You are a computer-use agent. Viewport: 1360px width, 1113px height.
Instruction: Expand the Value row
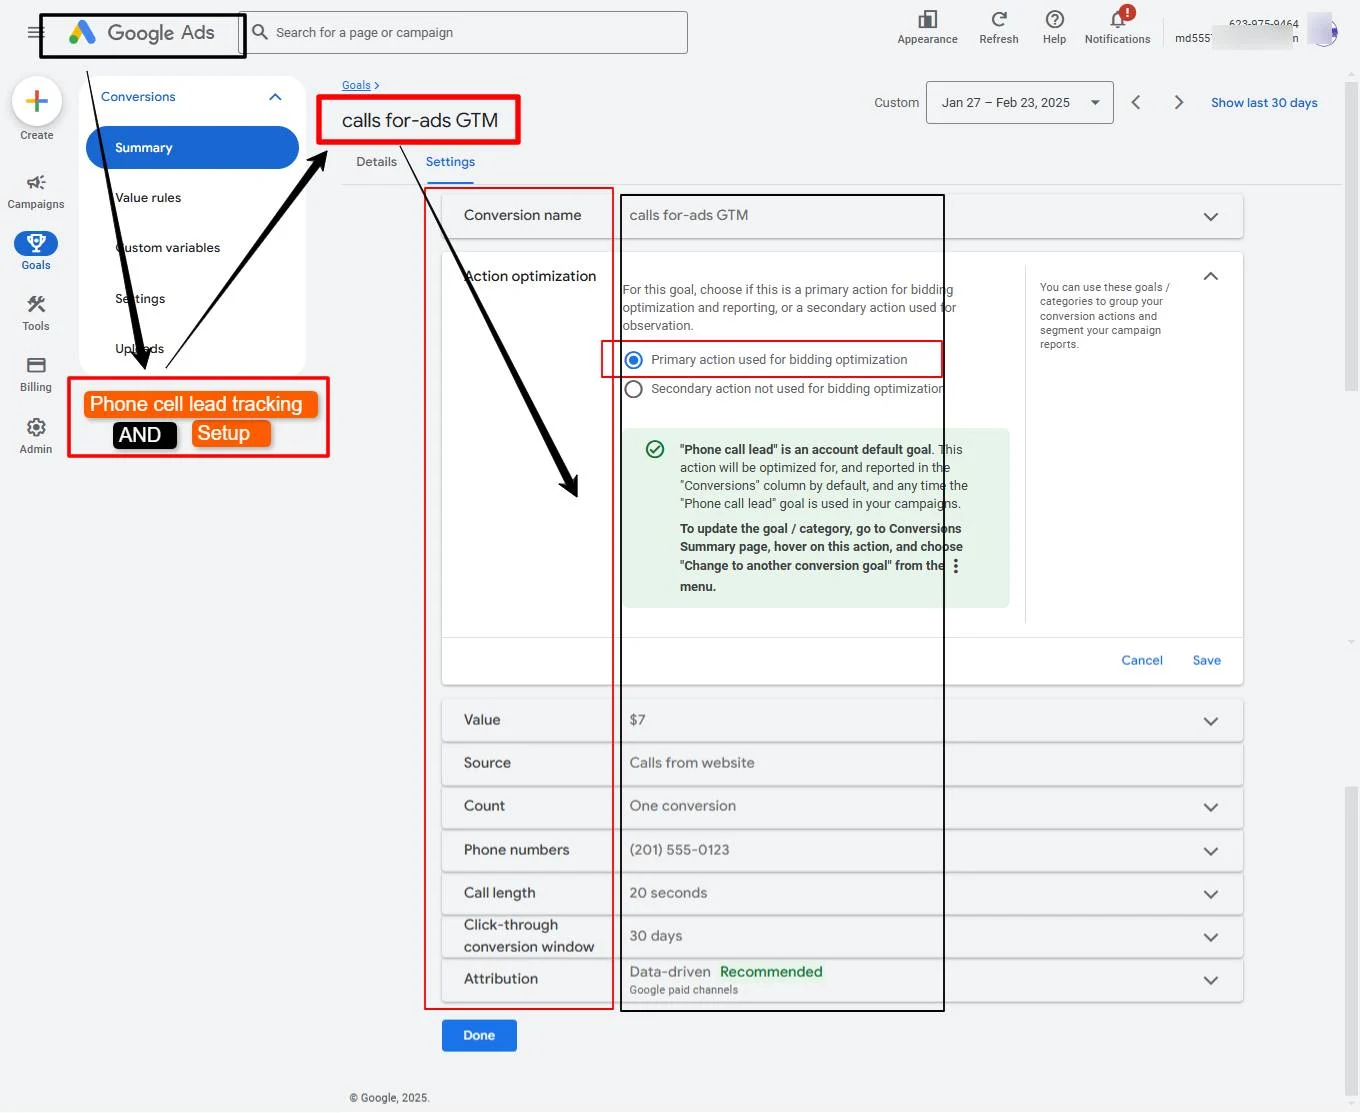pyautogui.click(x=1210, y=721)
